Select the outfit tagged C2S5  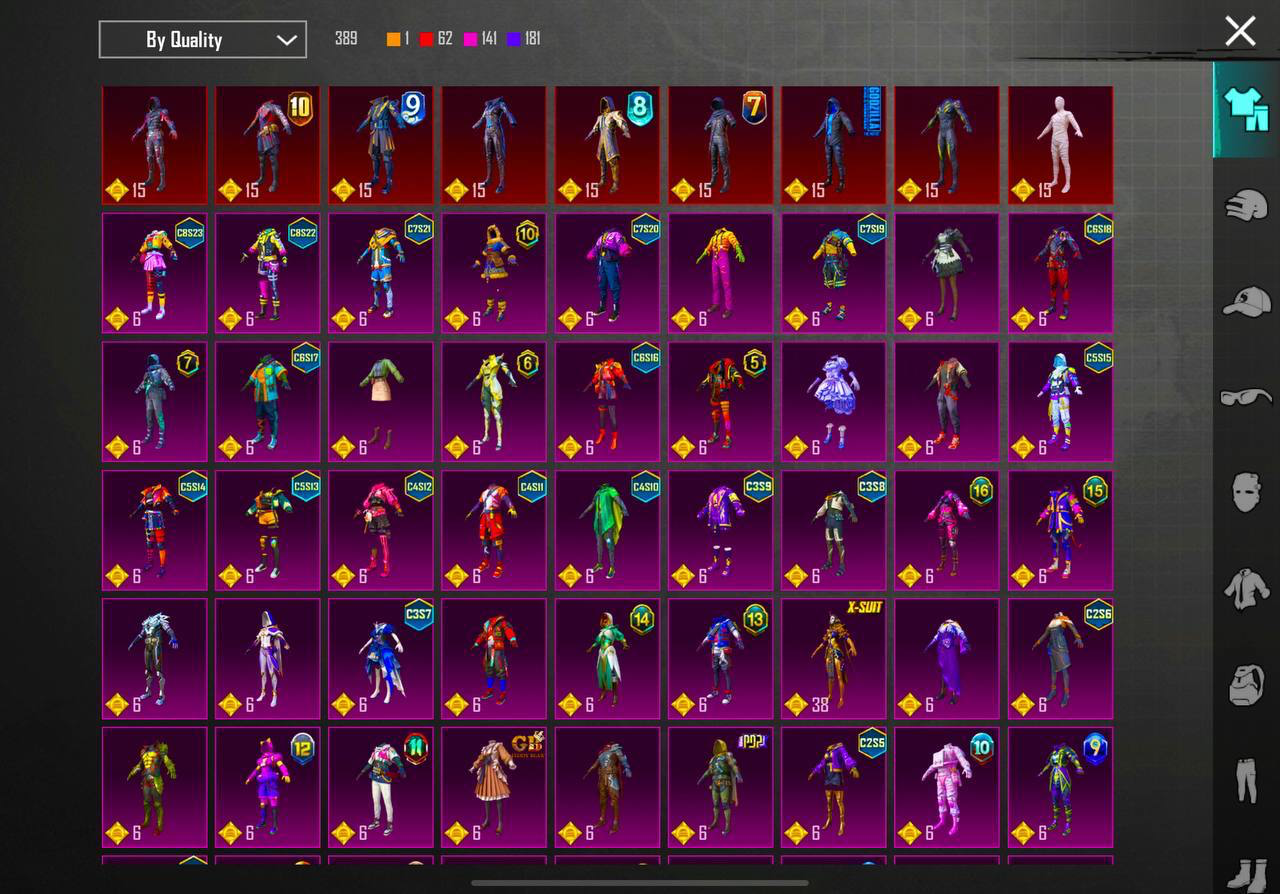834,787
